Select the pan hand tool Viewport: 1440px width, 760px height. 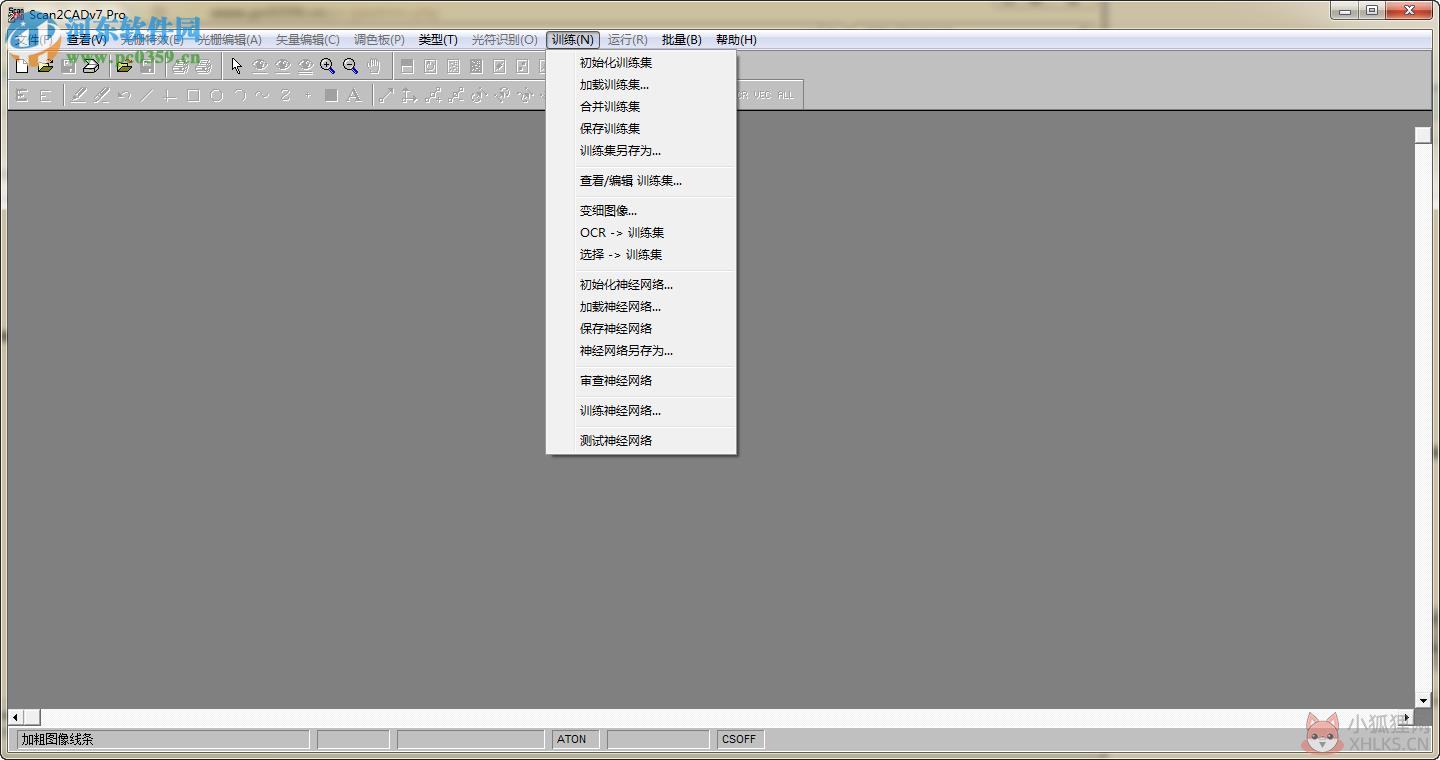373,66
